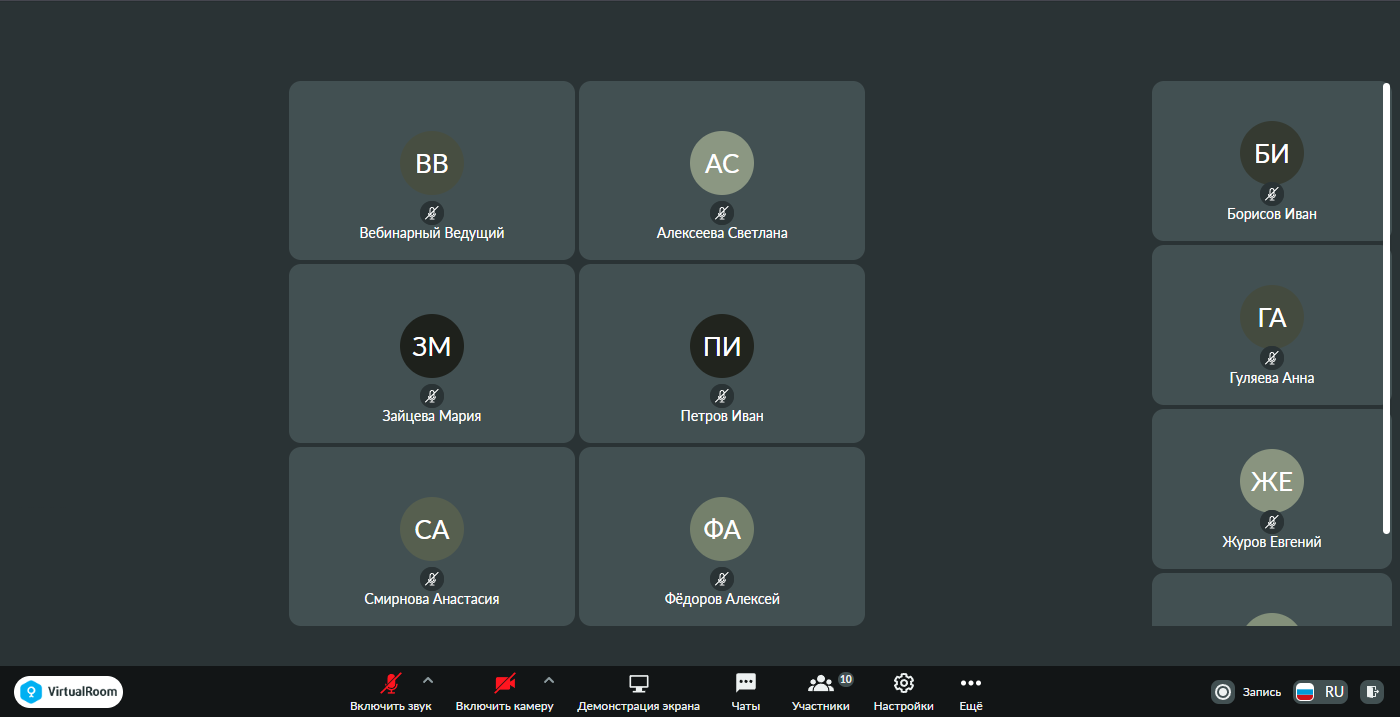
Task: Click muted mic icon of Смирнова Анастасия
Action: [432, 578]
